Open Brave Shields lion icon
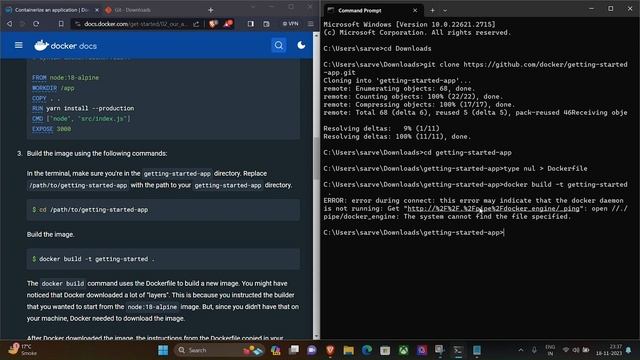 point(213,24)
